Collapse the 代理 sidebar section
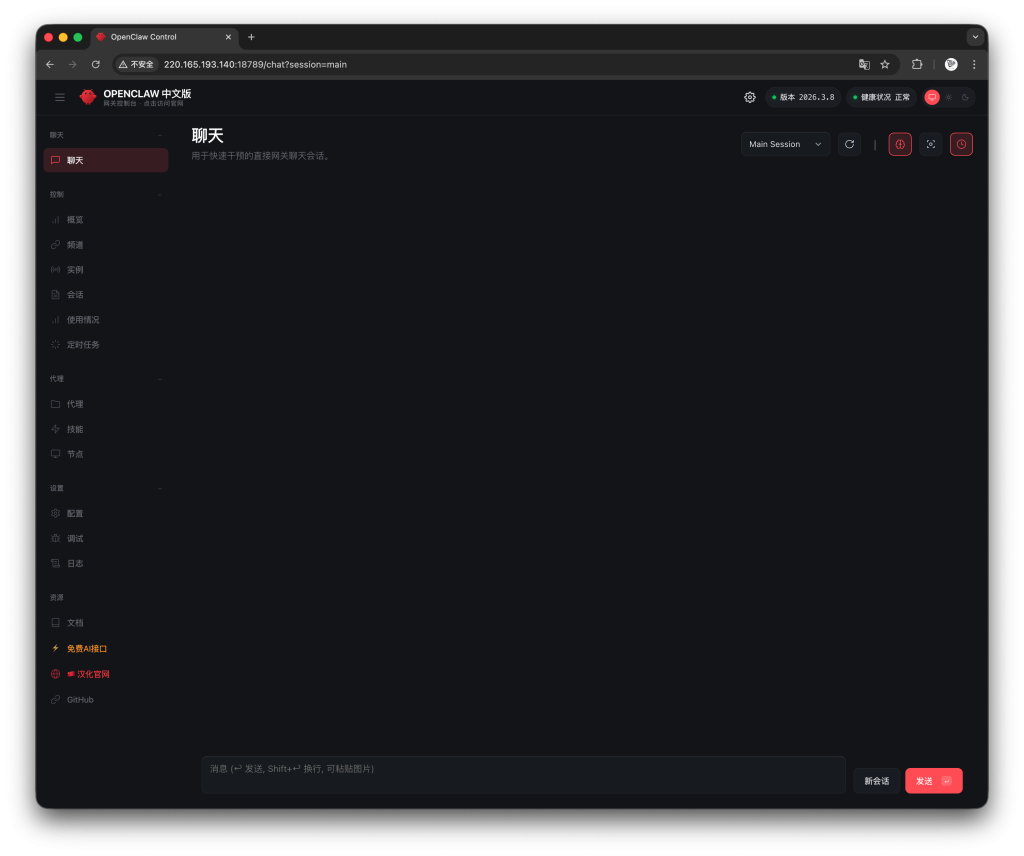The image size is (1024, 856). tap(160, 379)
